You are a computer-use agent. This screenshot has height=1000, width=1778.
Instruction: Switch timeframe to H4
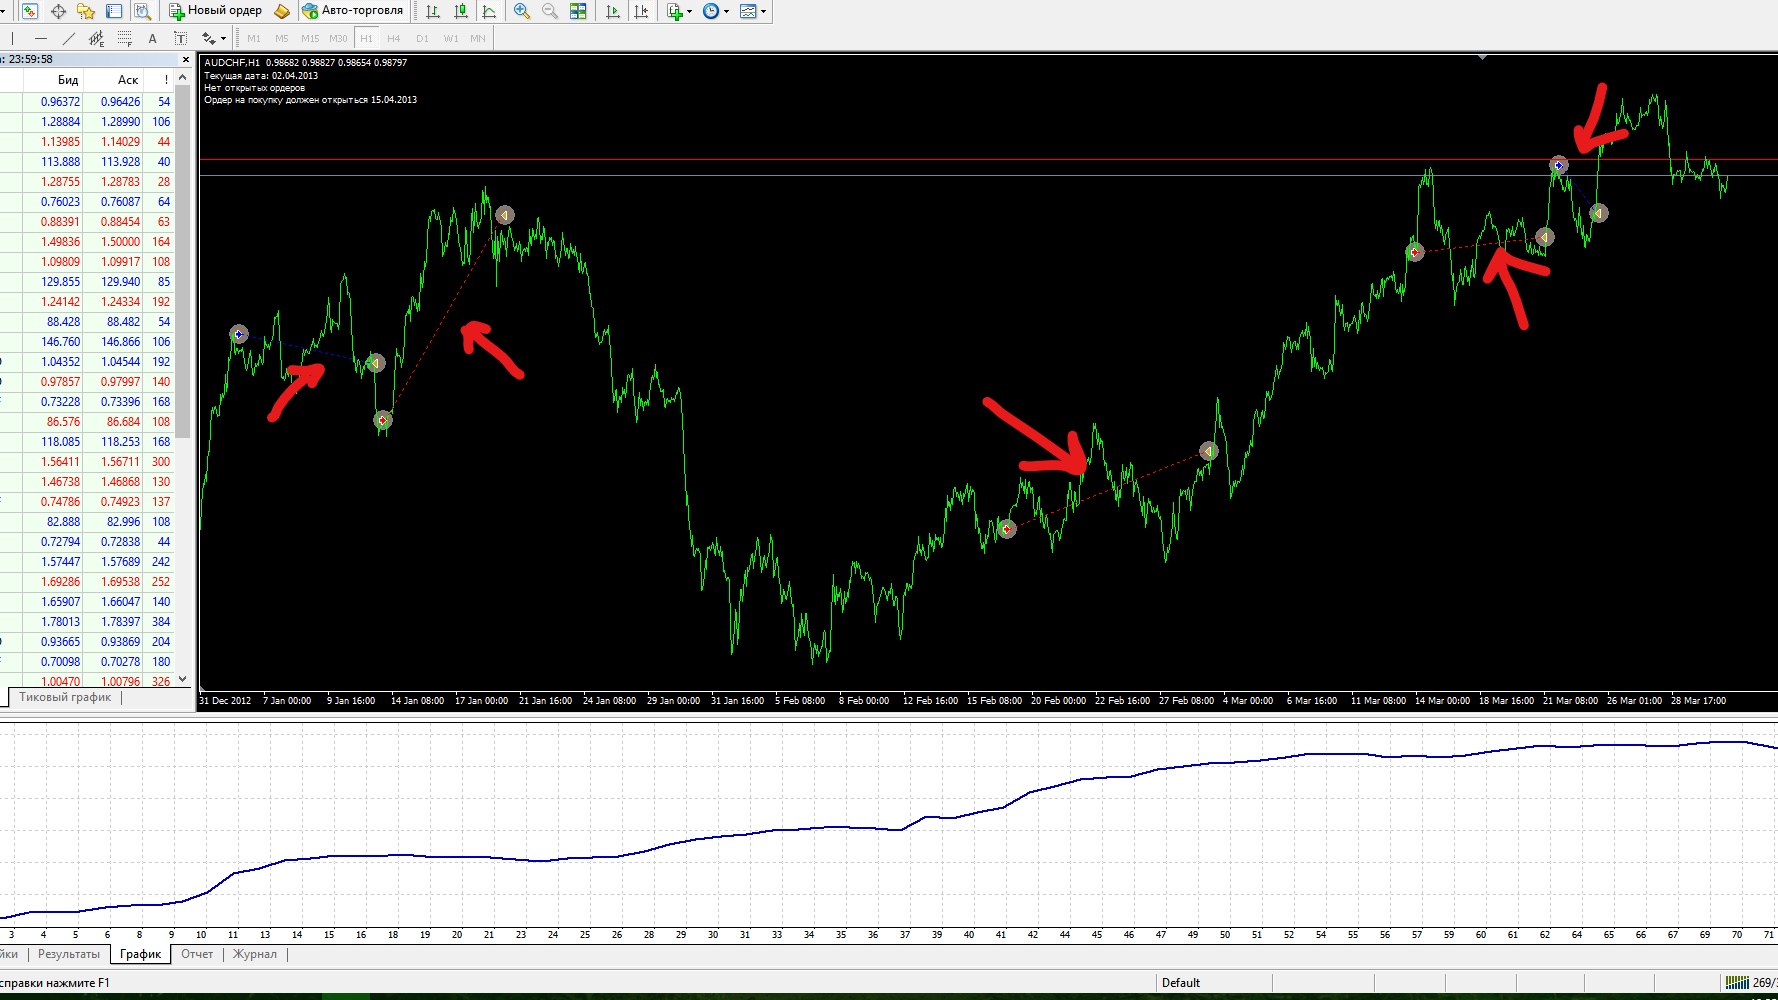pyautogui.click(x=394, y=39)
